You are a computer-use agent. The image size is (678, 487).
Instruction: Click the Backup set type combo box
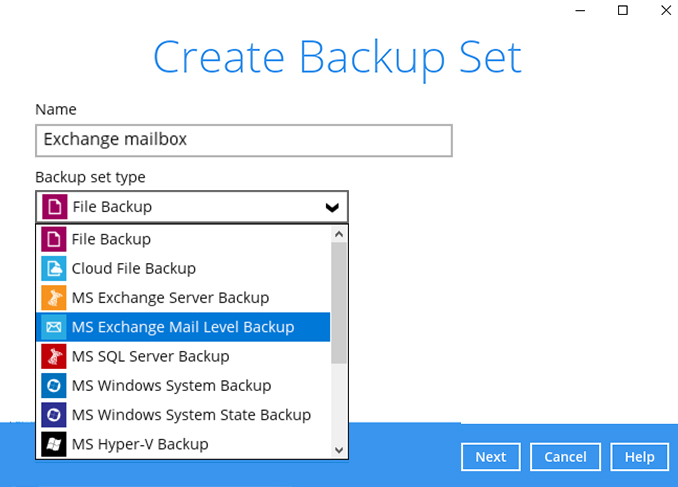192,207
